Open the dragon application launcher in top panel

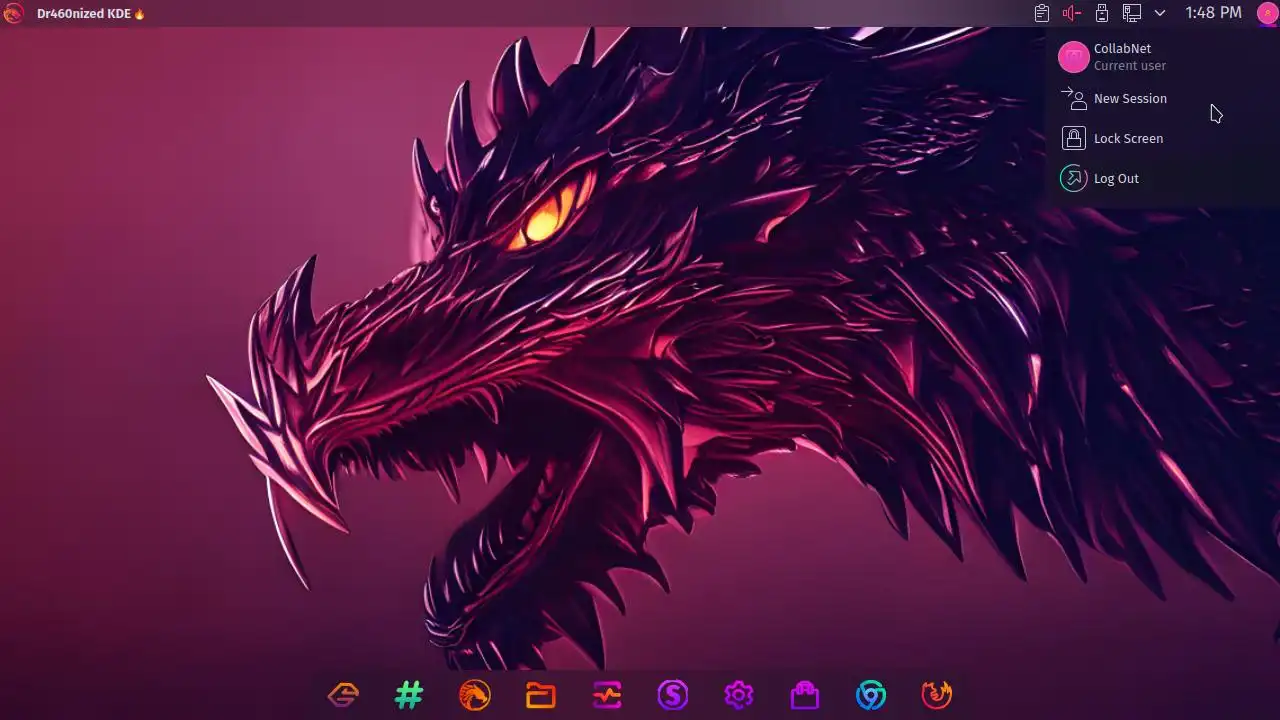13,13
